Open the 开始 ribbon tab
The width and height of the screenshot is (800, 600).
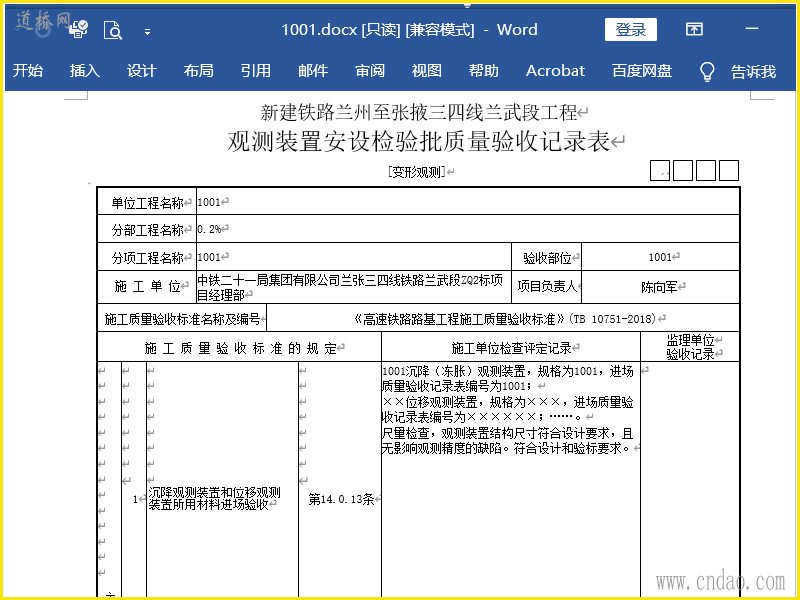point(28,70)
